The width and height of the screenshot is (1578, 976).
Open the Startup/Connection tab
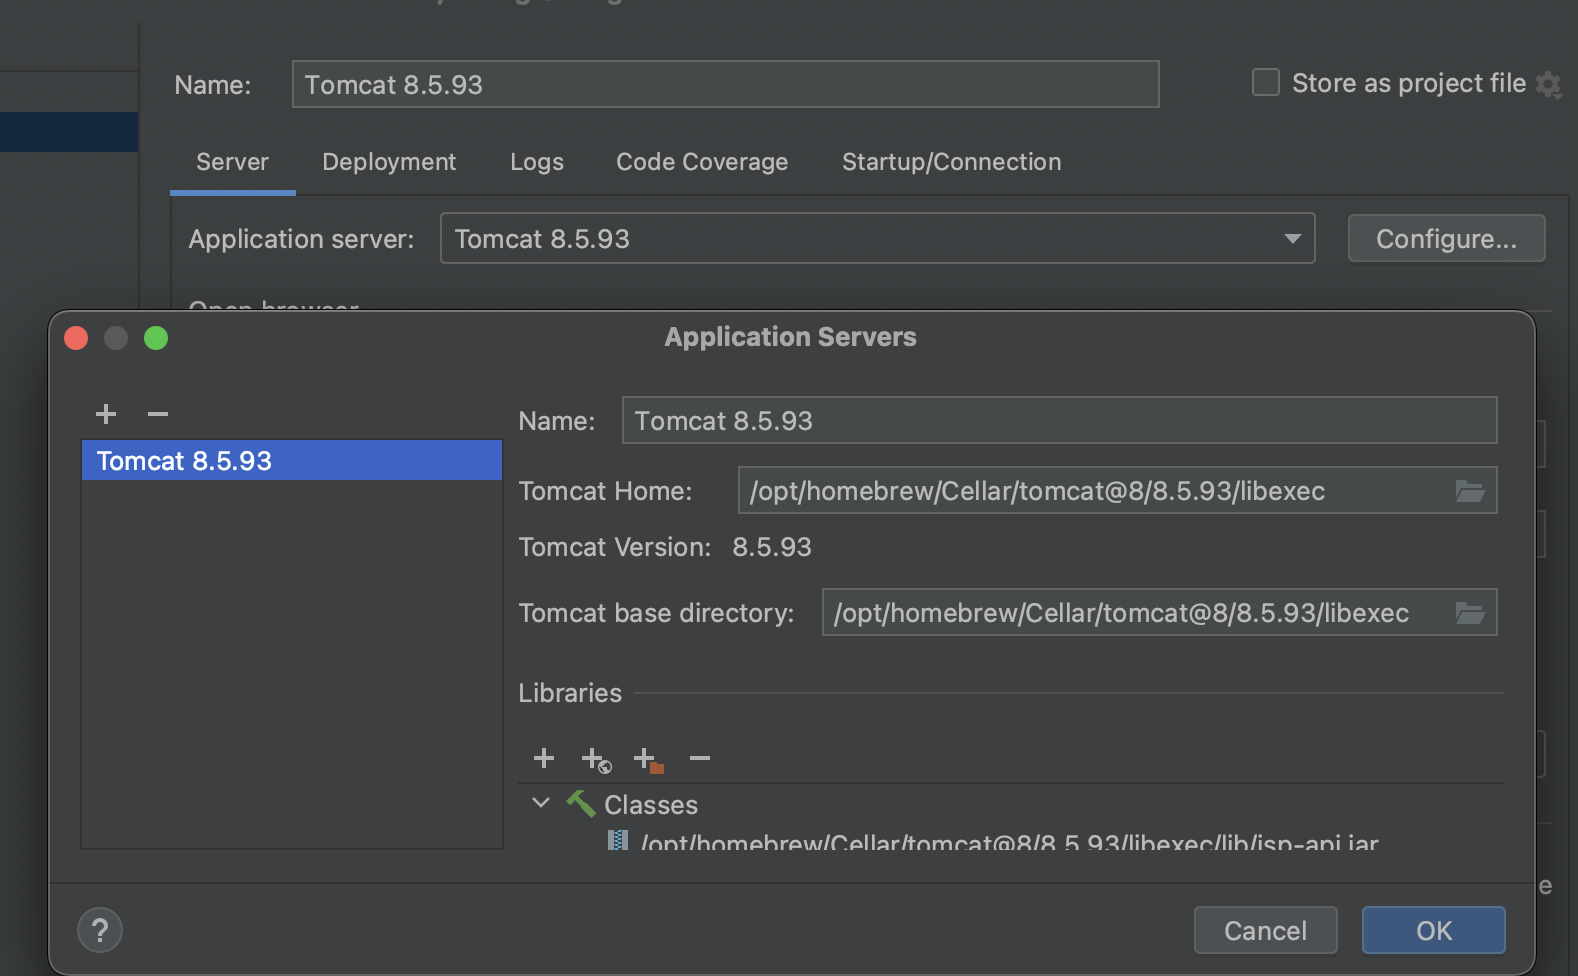coord(952,162)
